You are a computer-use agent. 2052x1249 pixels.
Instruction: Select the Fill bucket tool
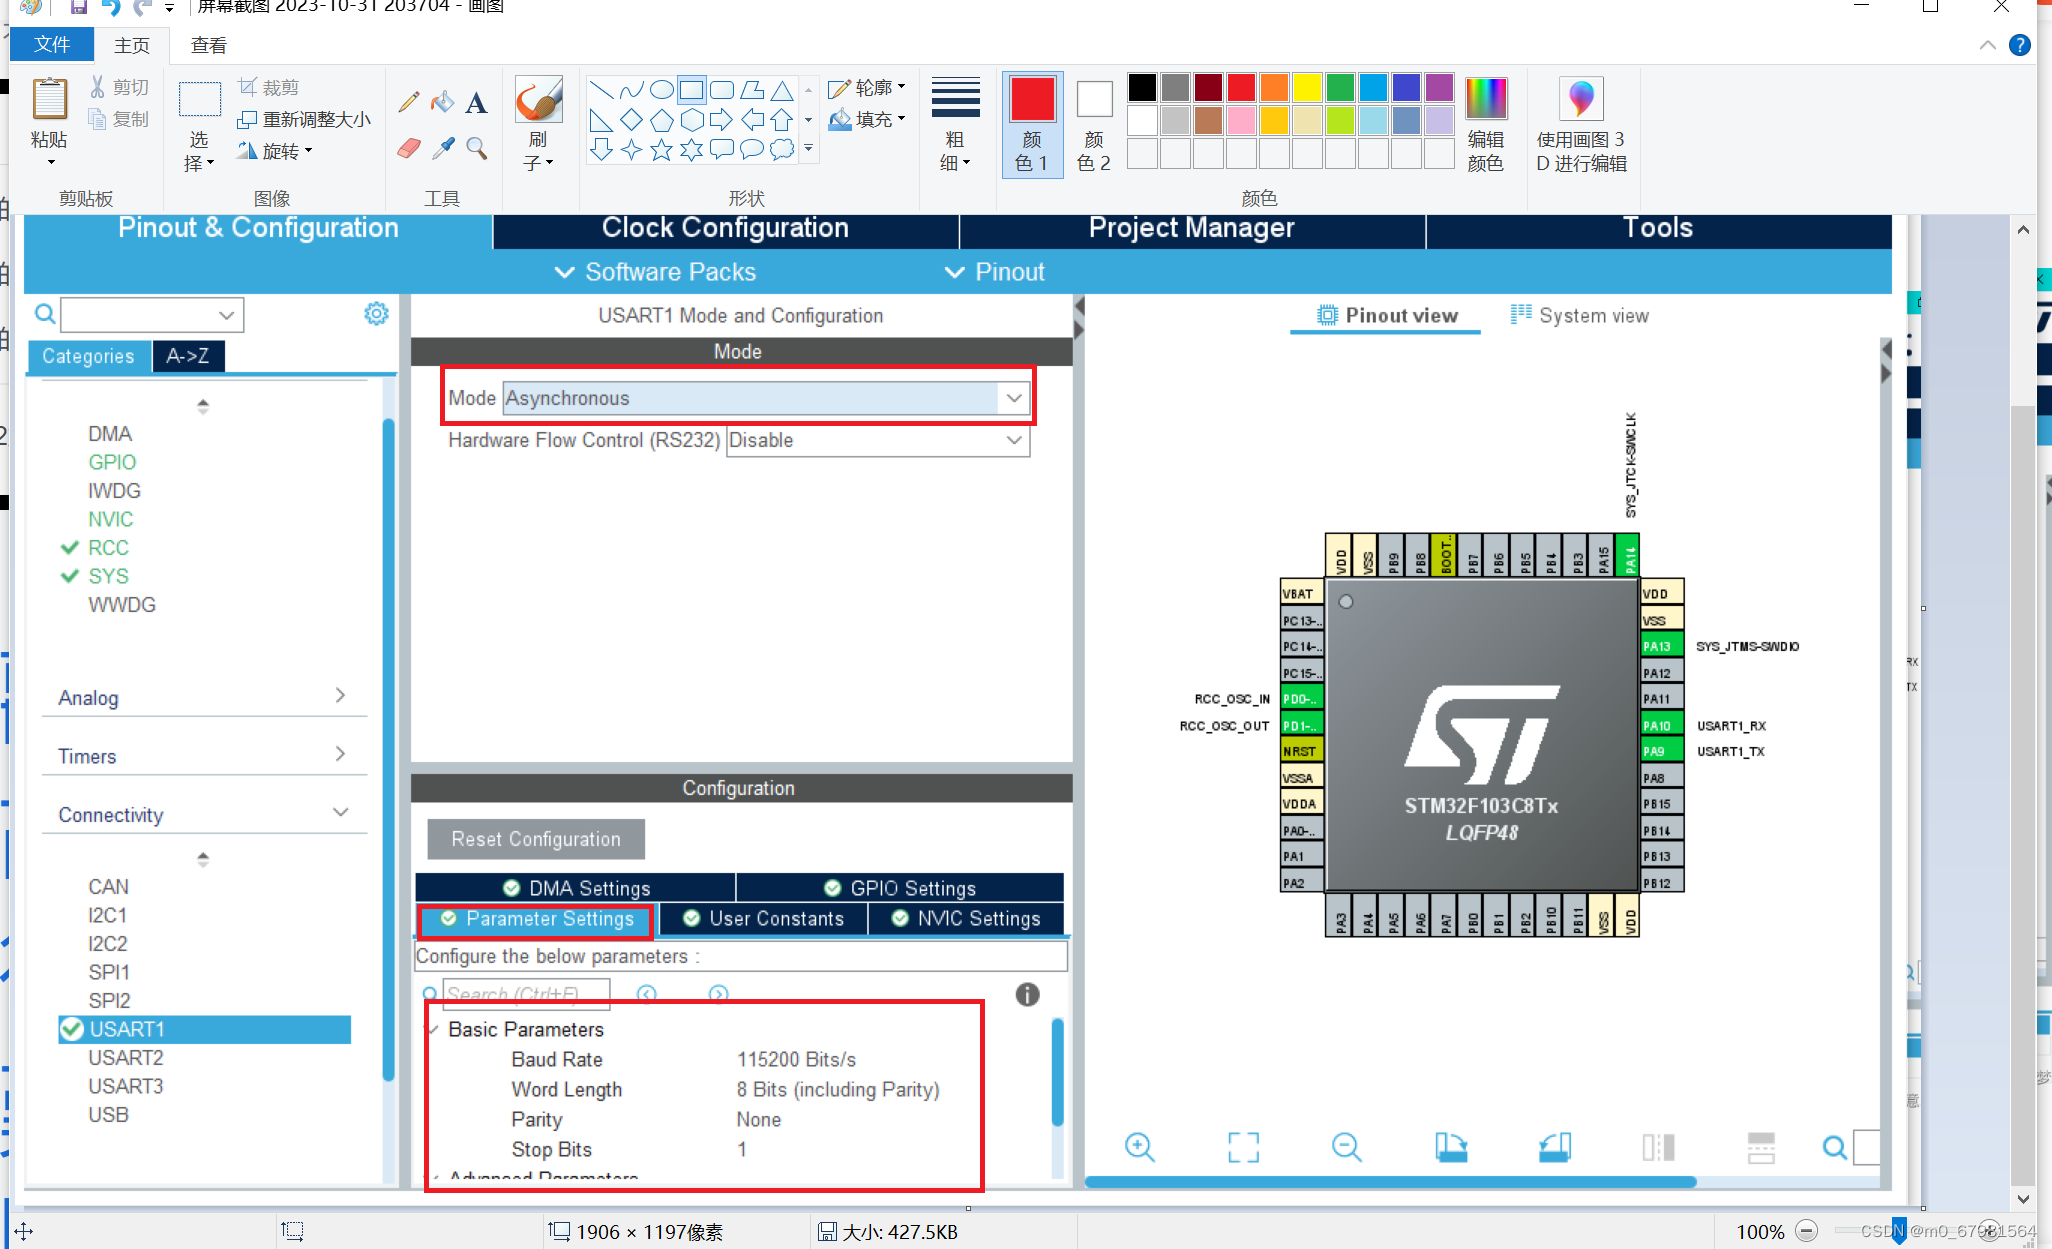(x=442, y=101)
